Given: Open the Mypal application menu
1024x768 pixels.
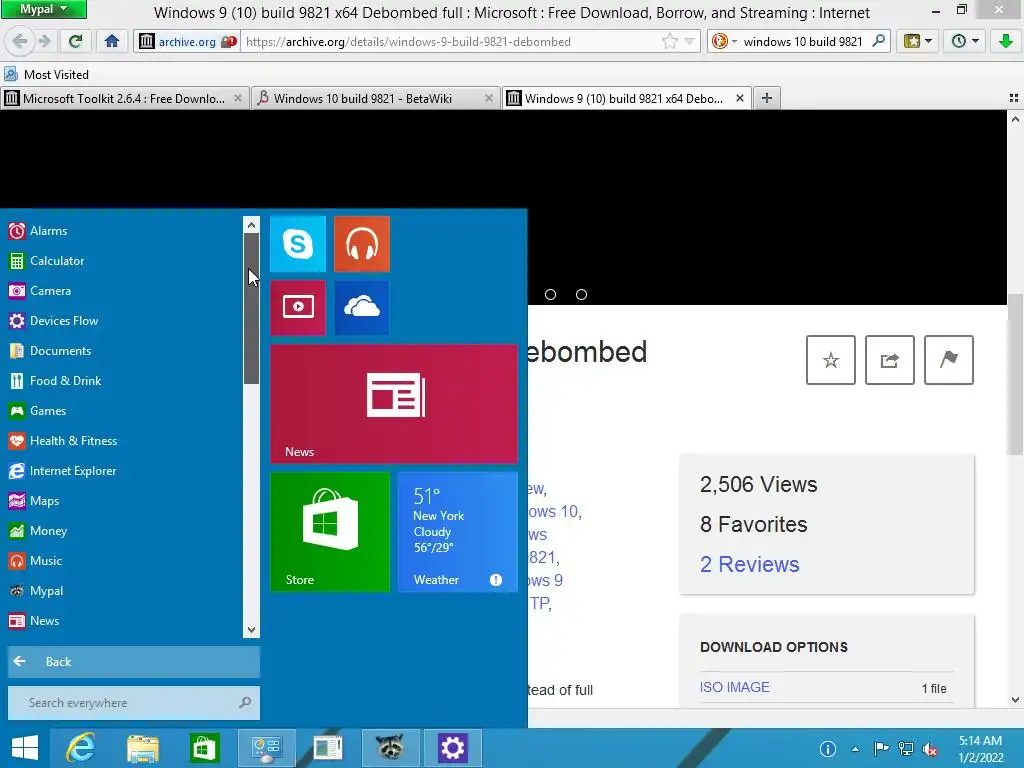Looking at the screenshot, I should (x=44, y=9).
